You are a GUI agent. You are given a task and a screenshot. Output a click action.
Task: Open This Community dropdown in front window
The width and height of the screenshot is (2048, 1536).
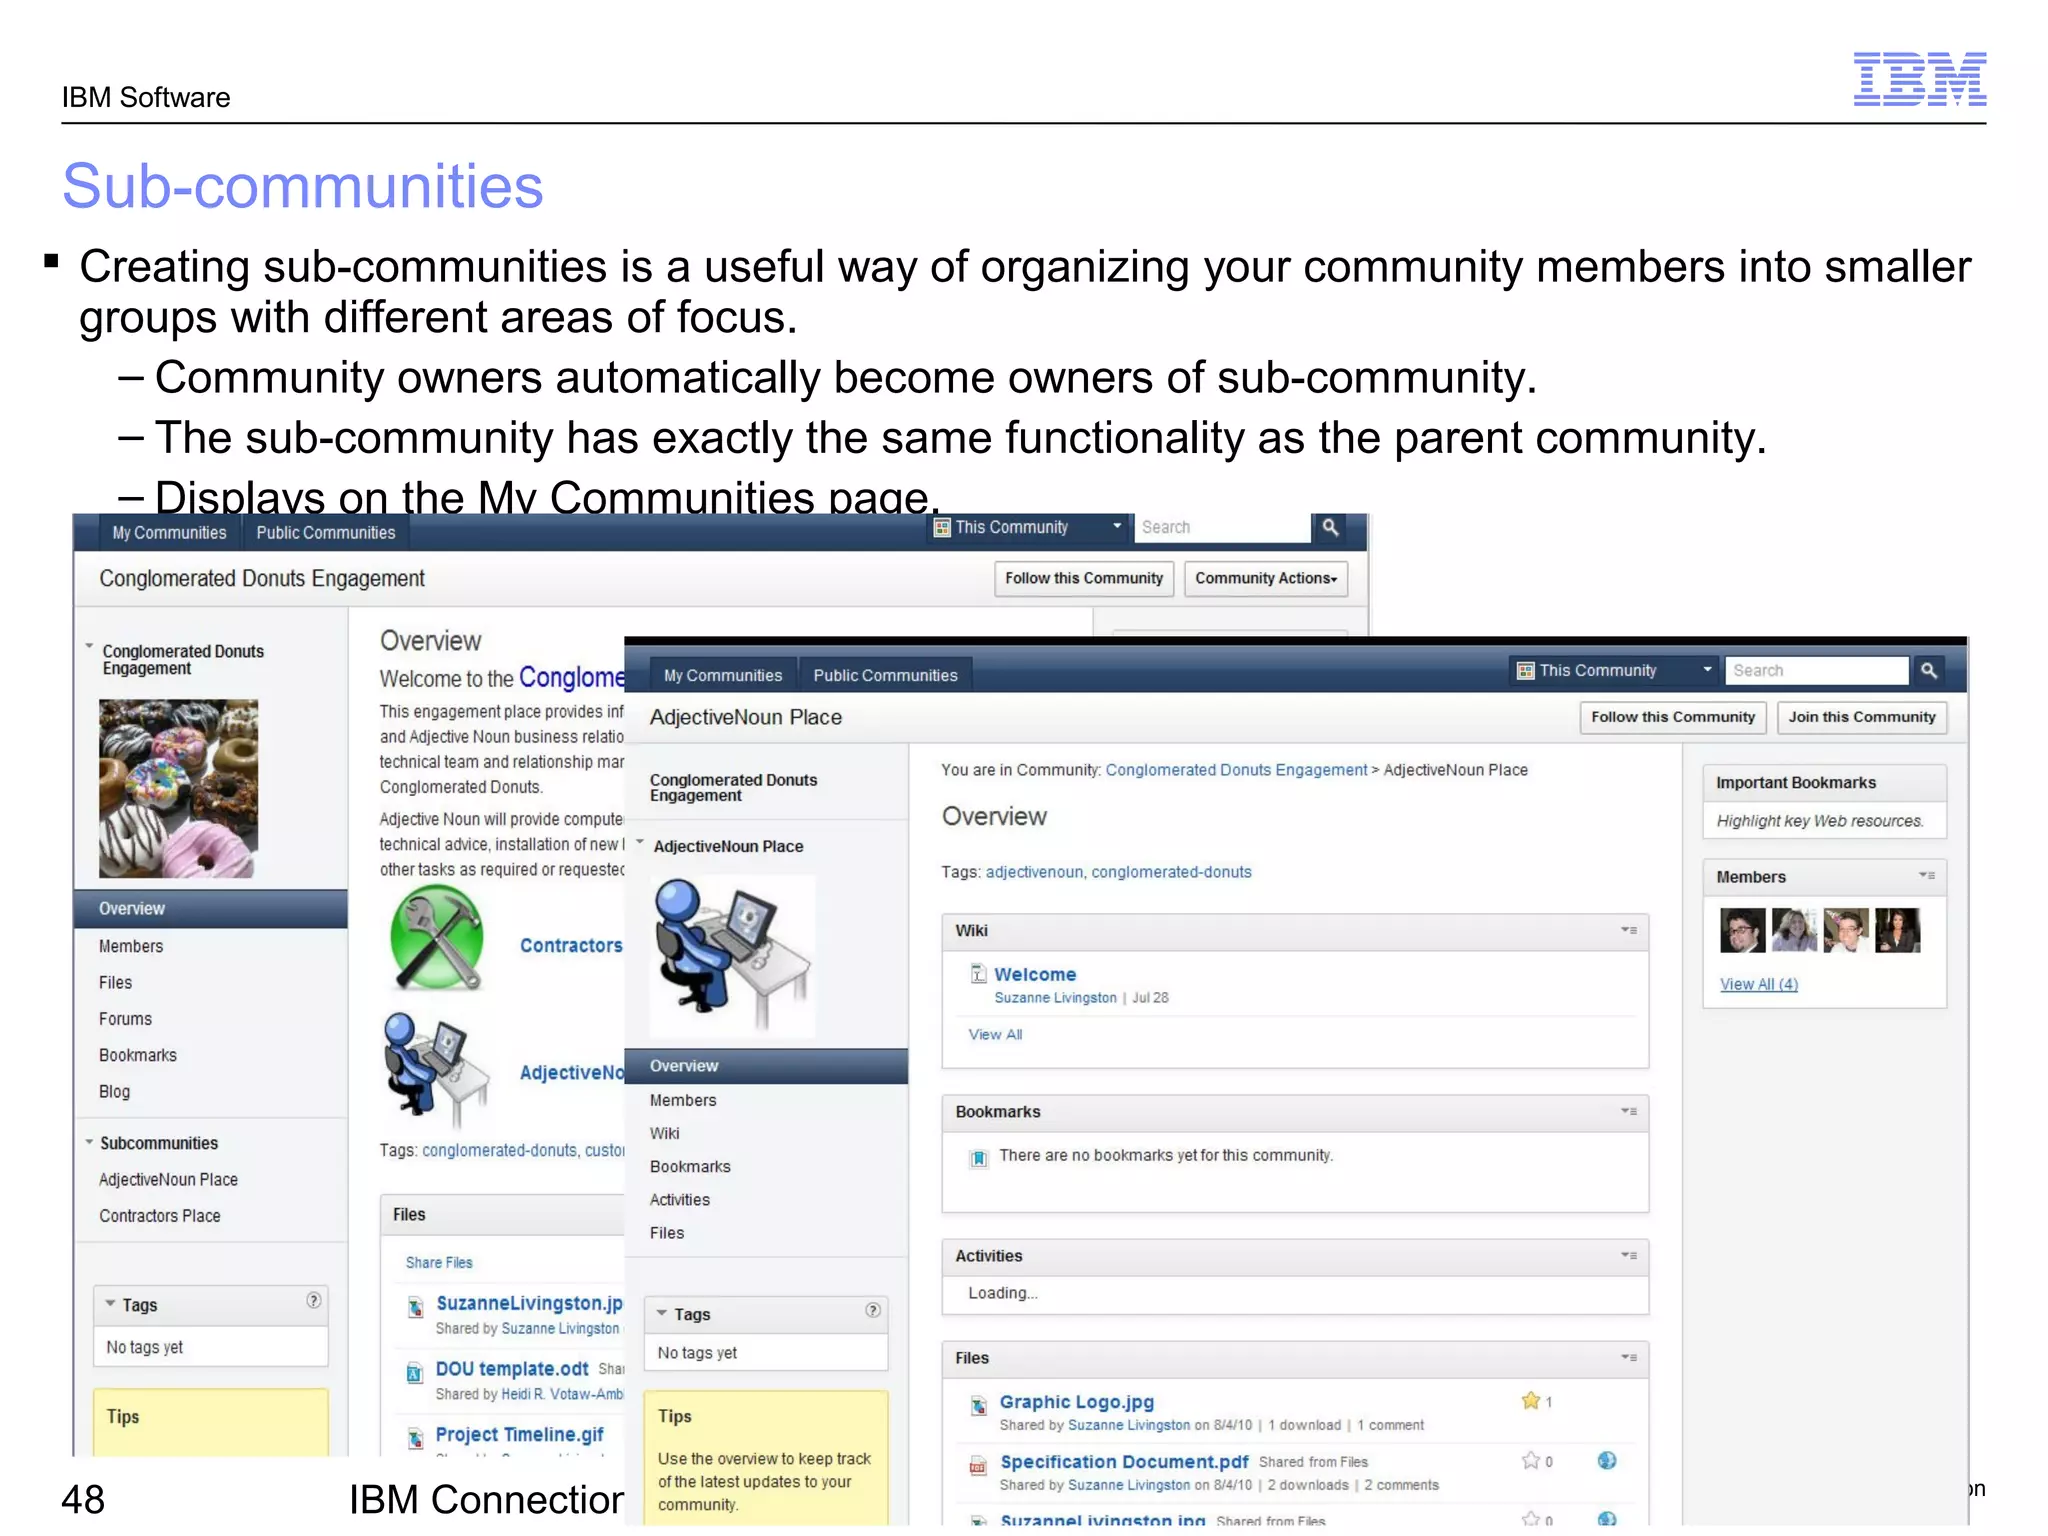[x=1614, y=670]
